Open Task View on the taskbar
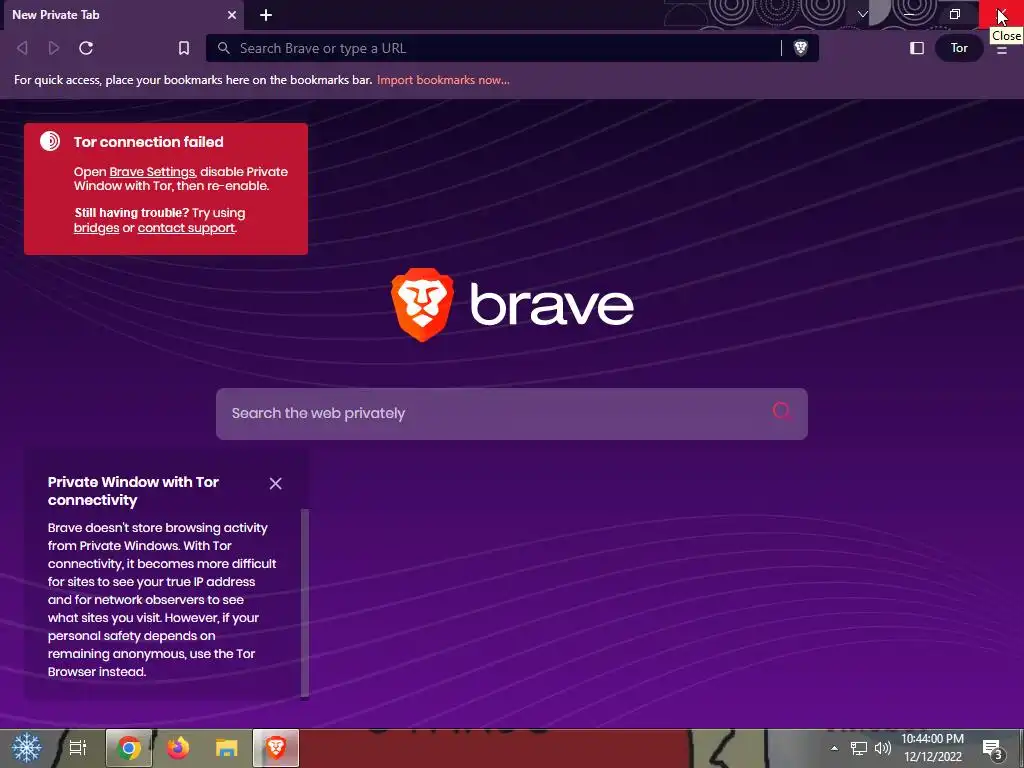This screenshot has width=1024, height=768. point(78,748)
